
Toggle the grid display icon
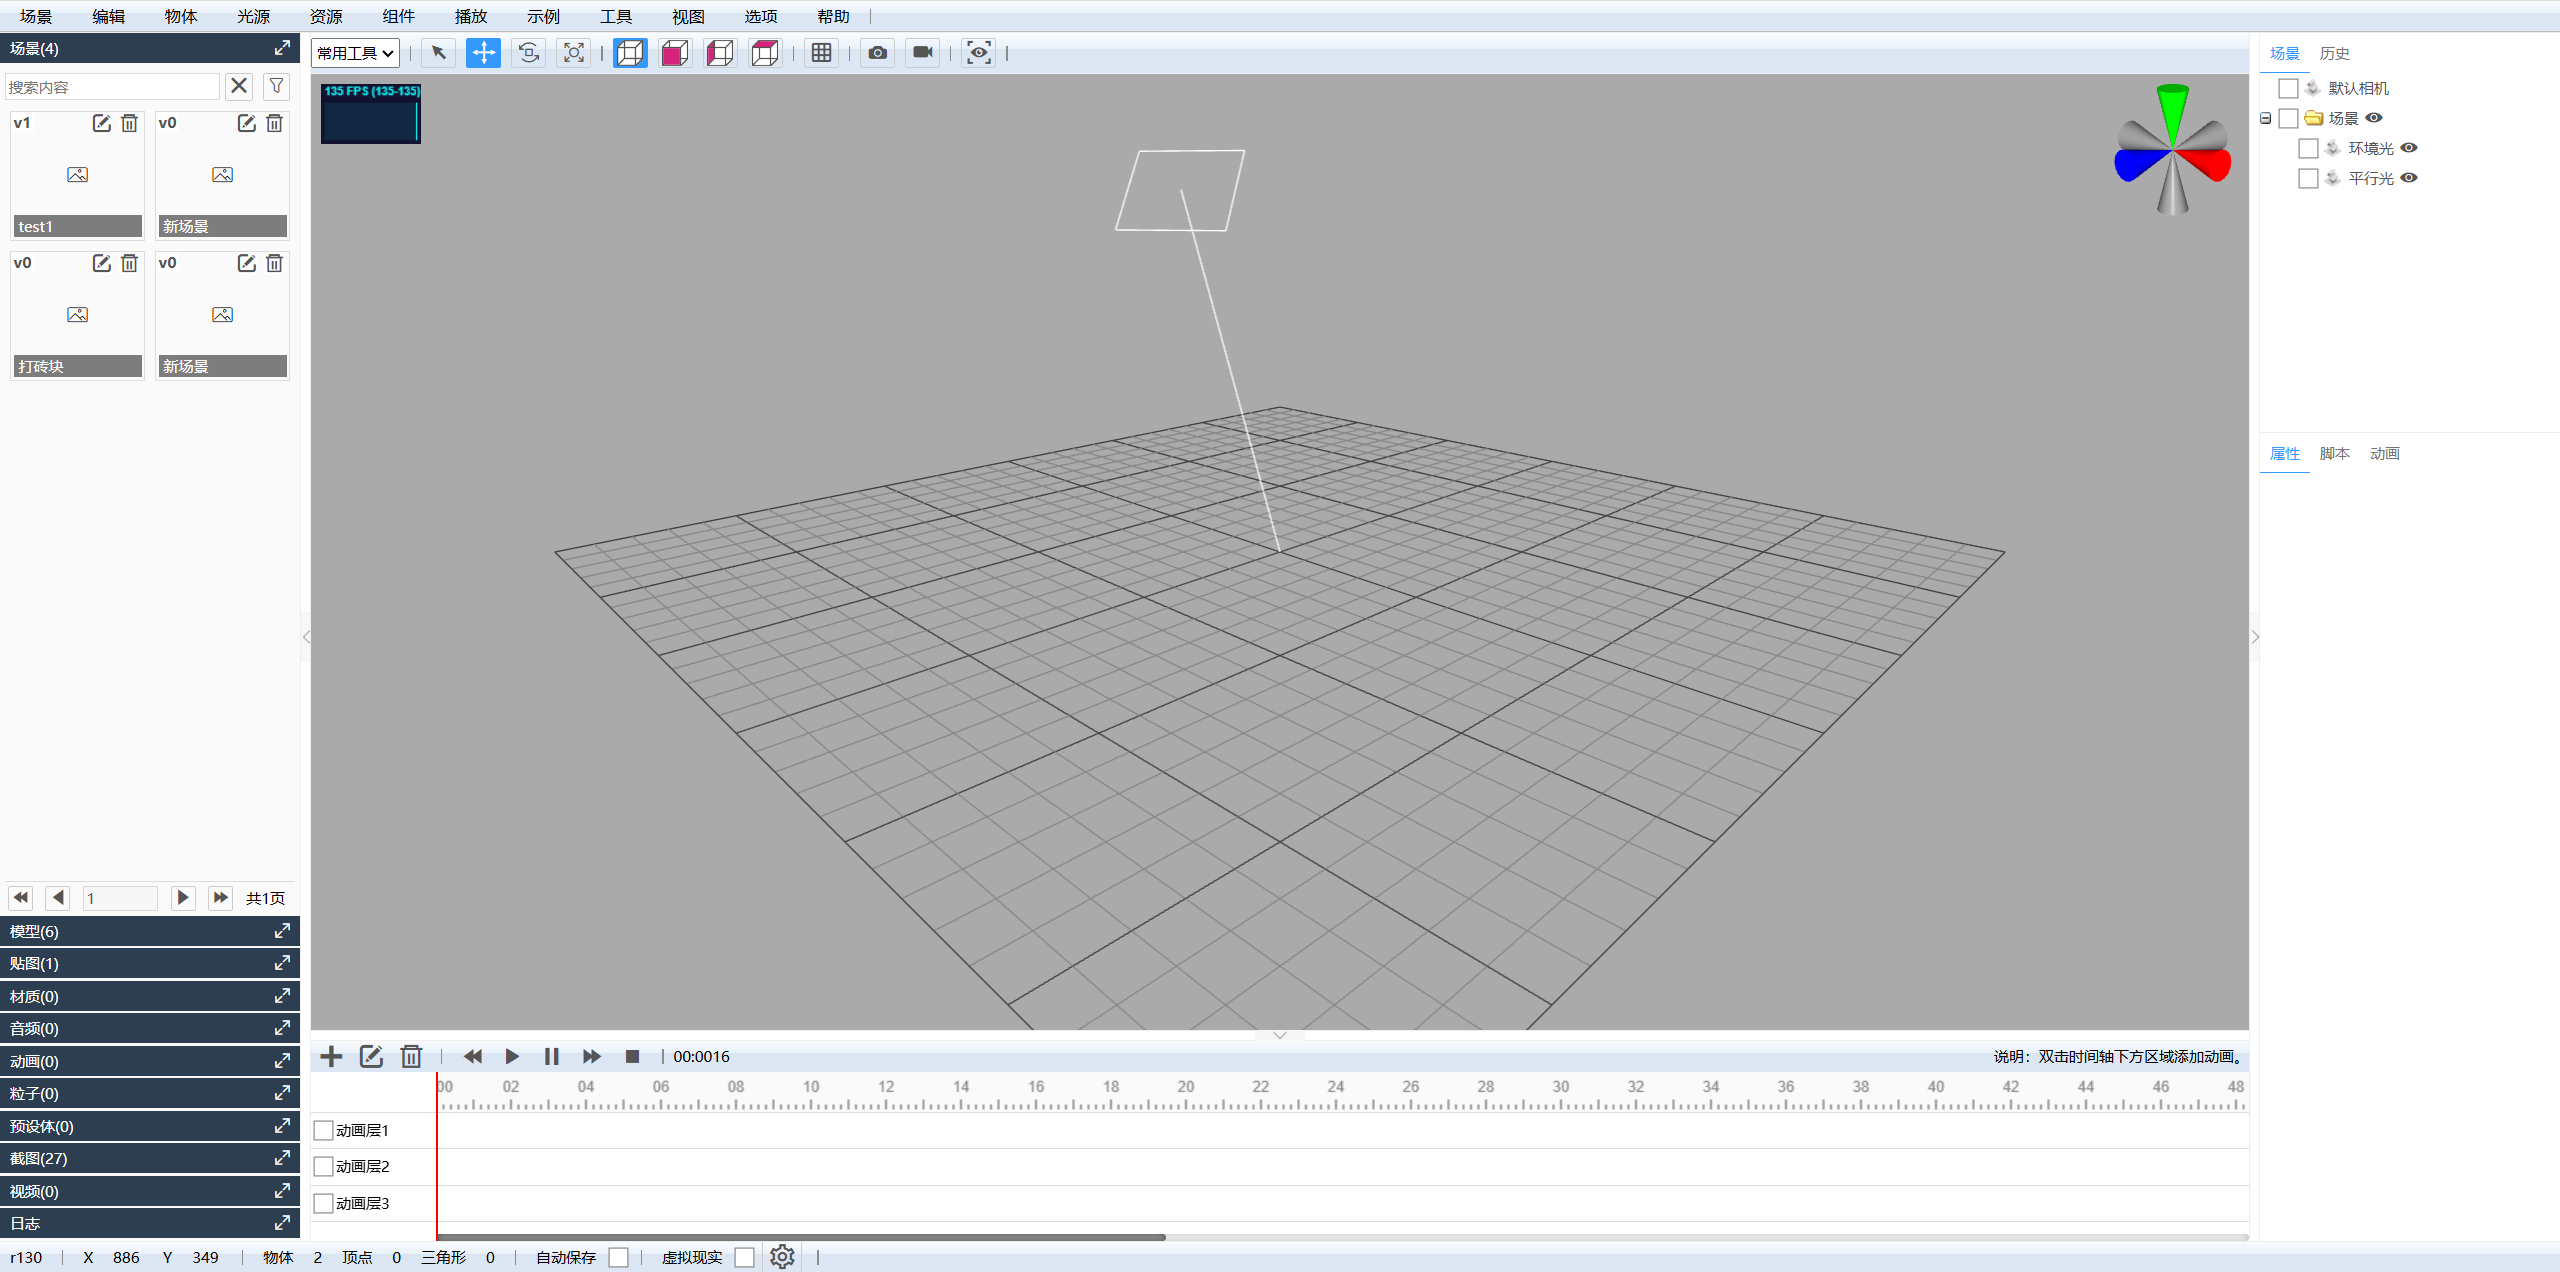point(821,53)
